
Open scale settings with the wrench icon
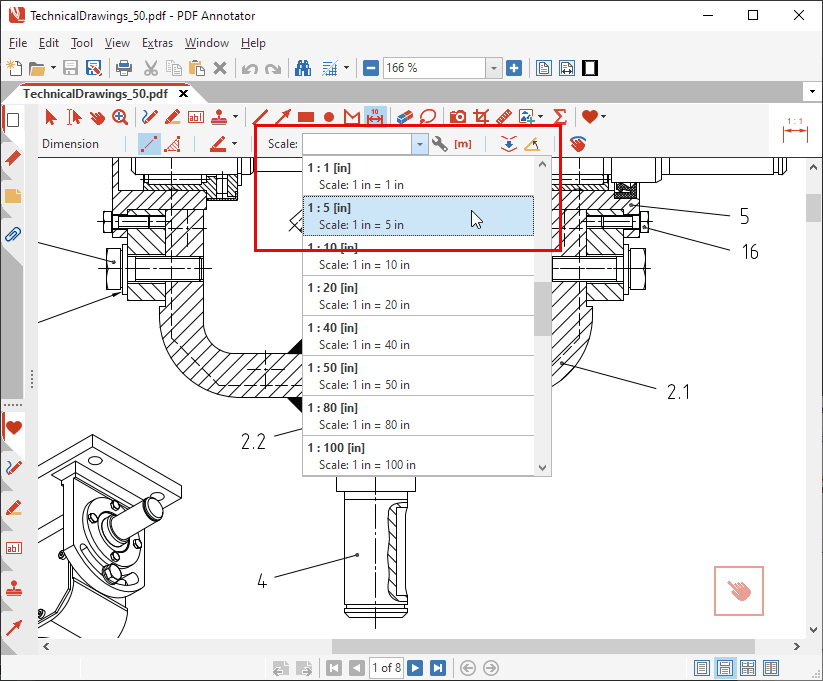pyautogui.click(x=439, y=144)
